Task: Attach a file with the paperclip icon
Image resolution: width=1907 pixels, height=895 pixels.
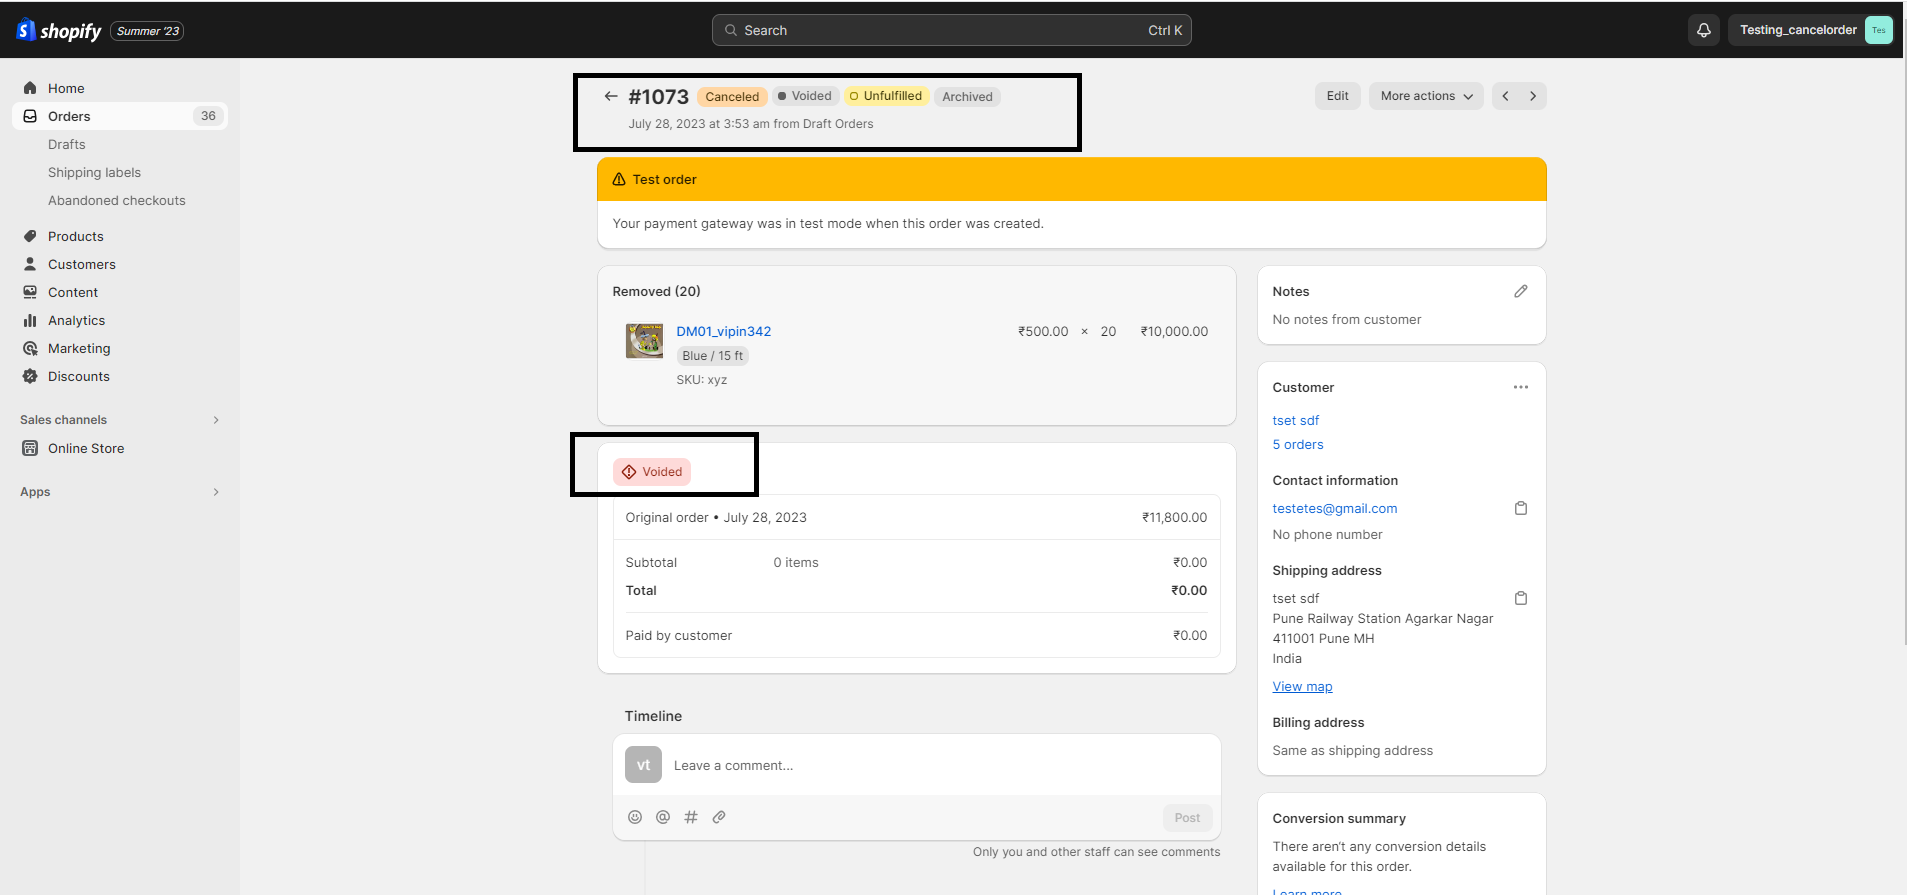Action: (719, 817)
